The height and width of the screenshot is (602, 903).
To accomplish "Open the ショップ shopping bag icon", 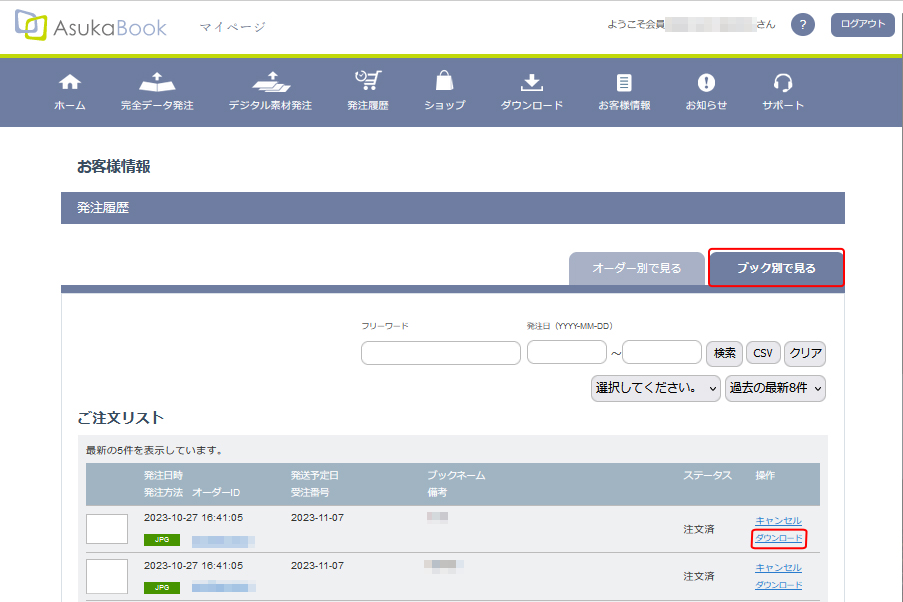I will pyautogui.click(x=444, y=83).
